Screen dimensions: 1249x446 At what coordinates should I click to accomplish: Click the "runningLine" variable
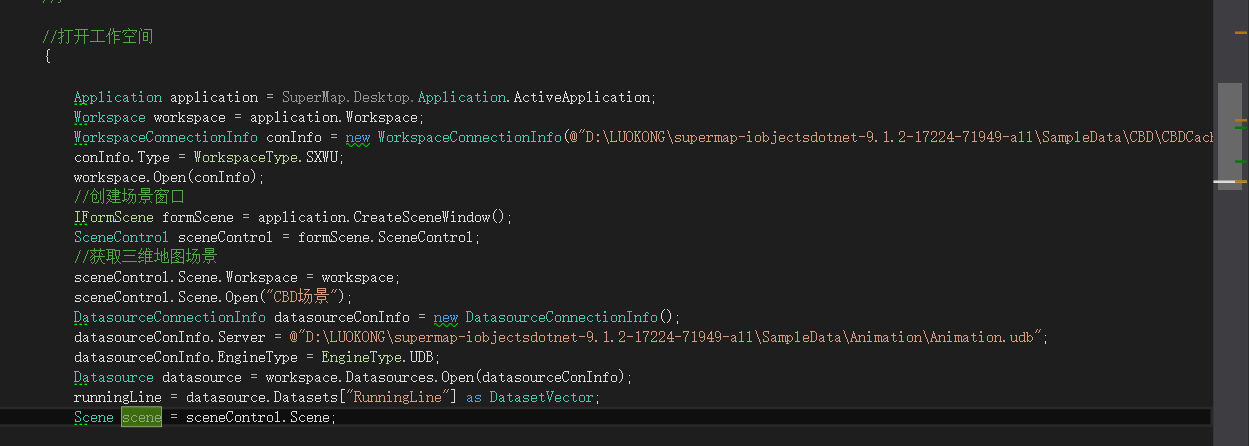pyautogui.click(x=117, y=397)
